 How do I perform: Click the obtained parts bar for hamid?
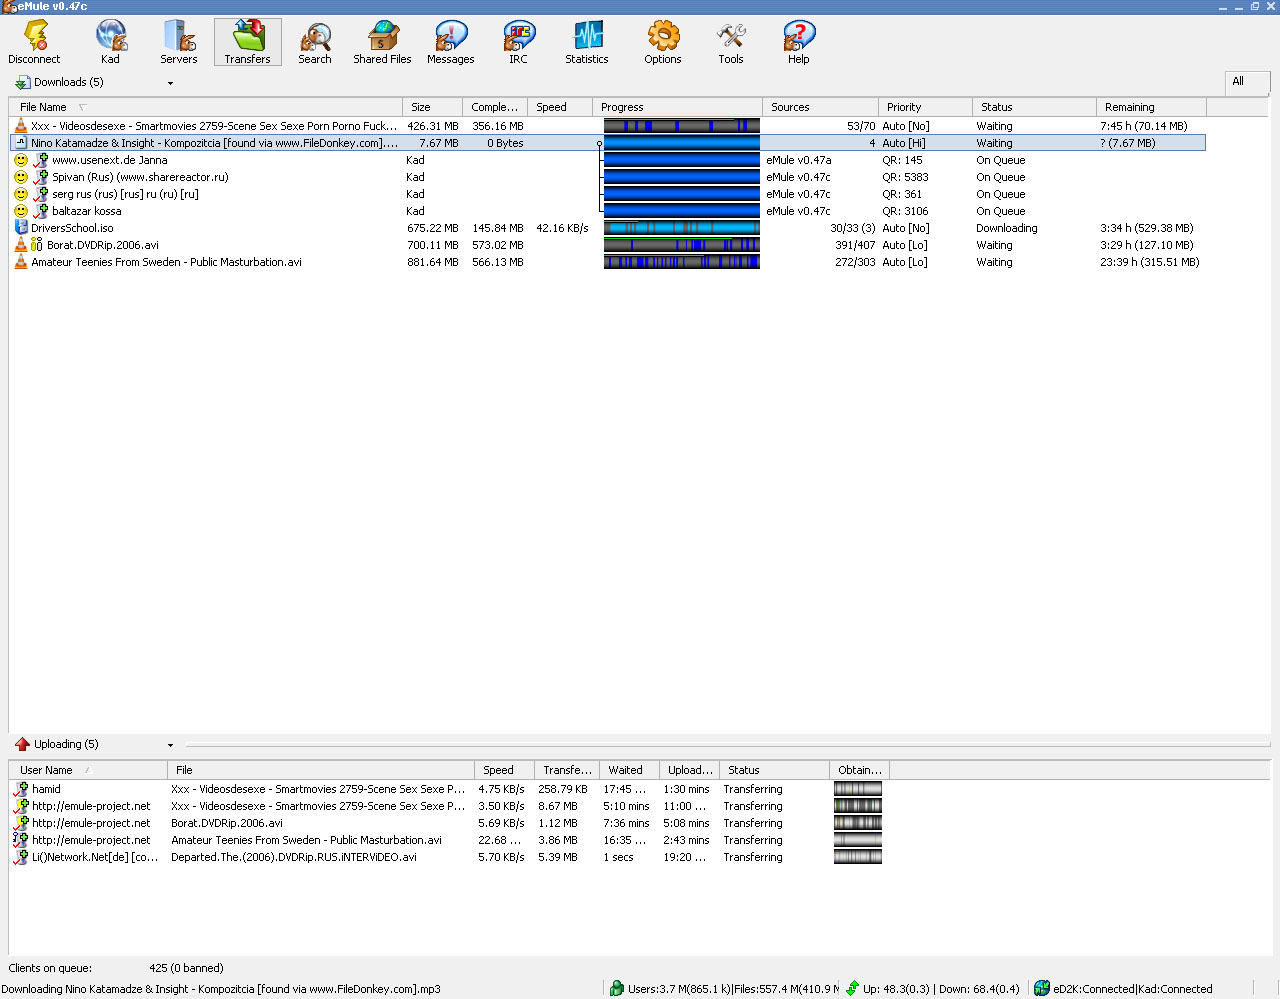[x=858, y=789]
